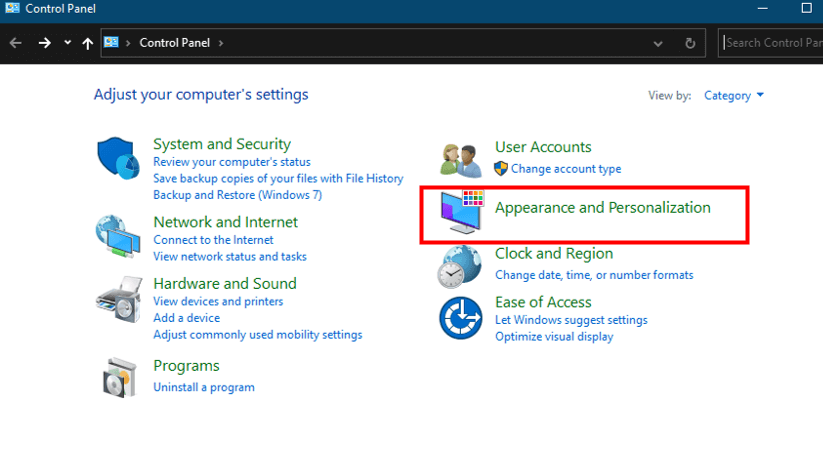Click Let Windows suggest settings

571,320
